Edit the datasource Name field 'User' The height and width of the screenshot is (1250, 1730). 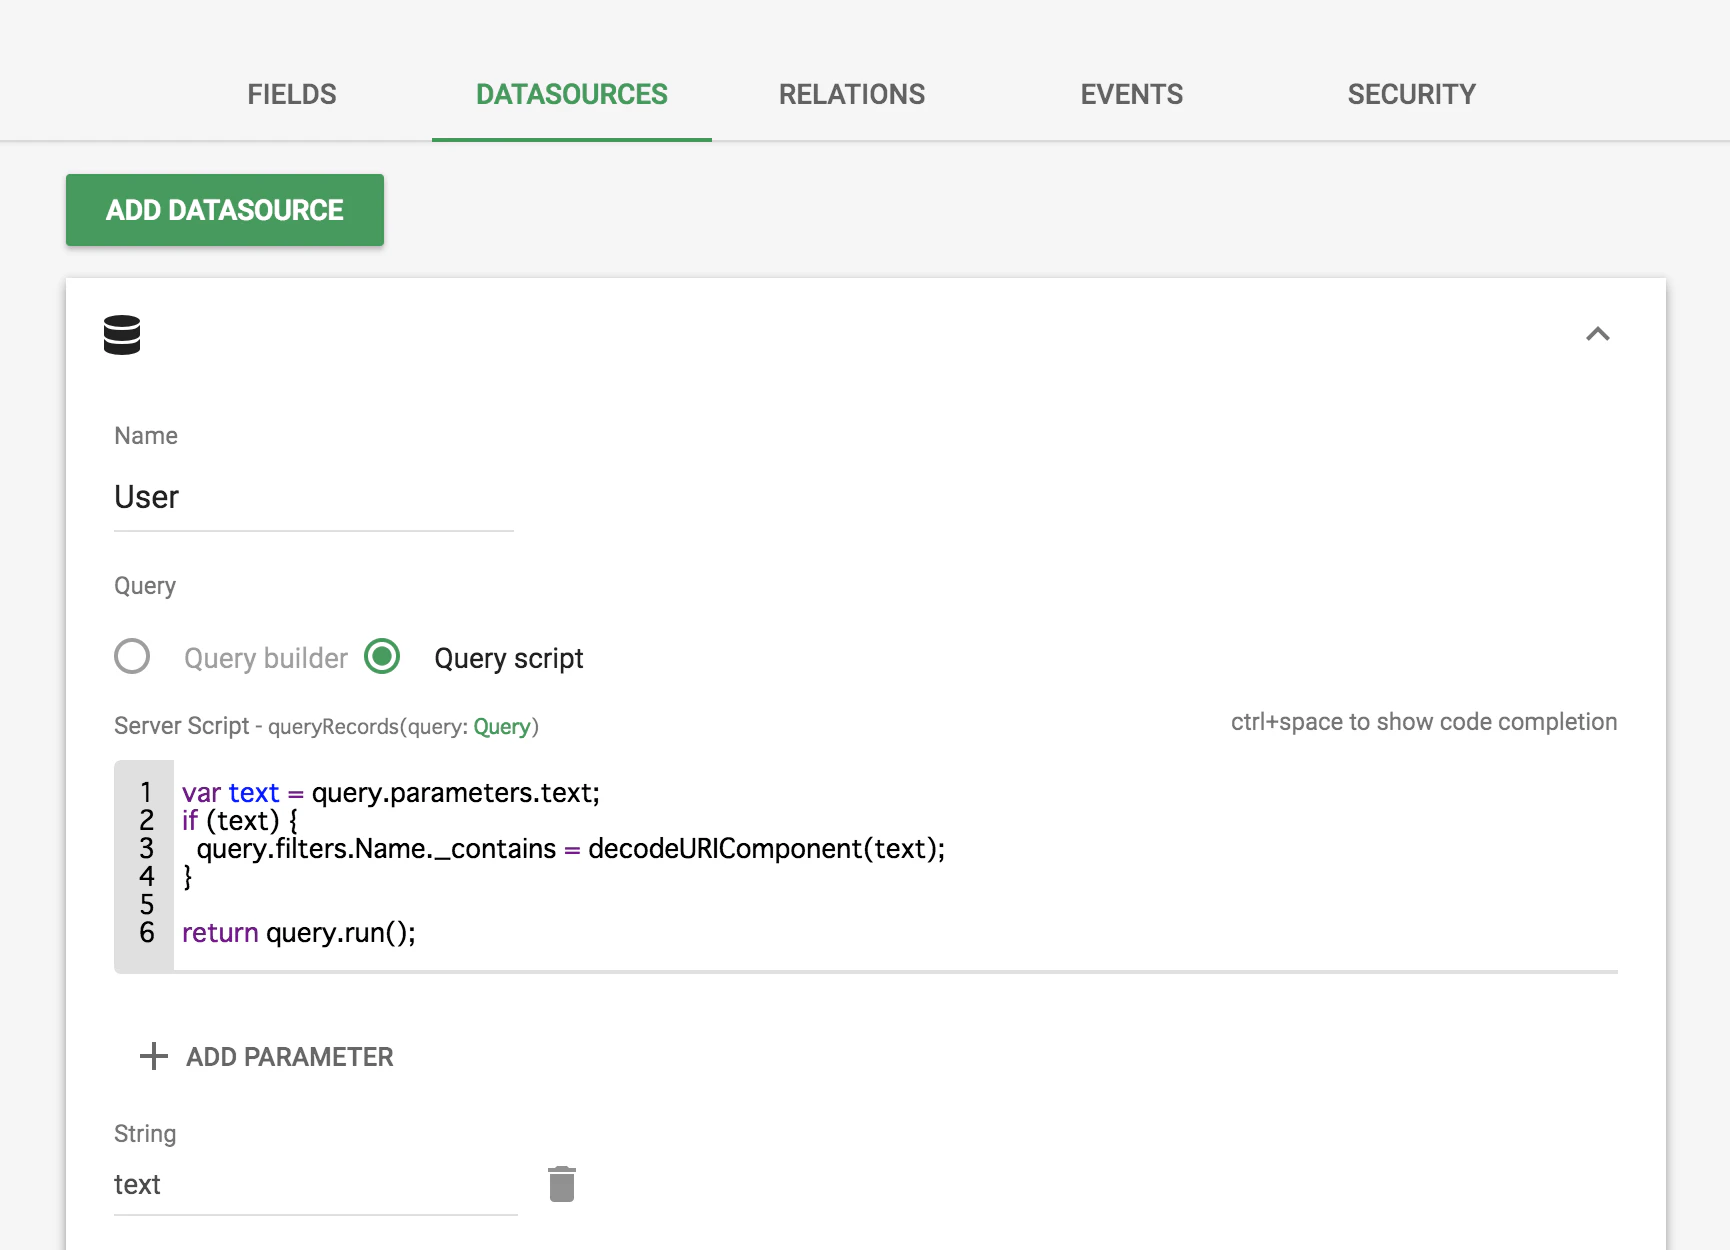point(314,497)
